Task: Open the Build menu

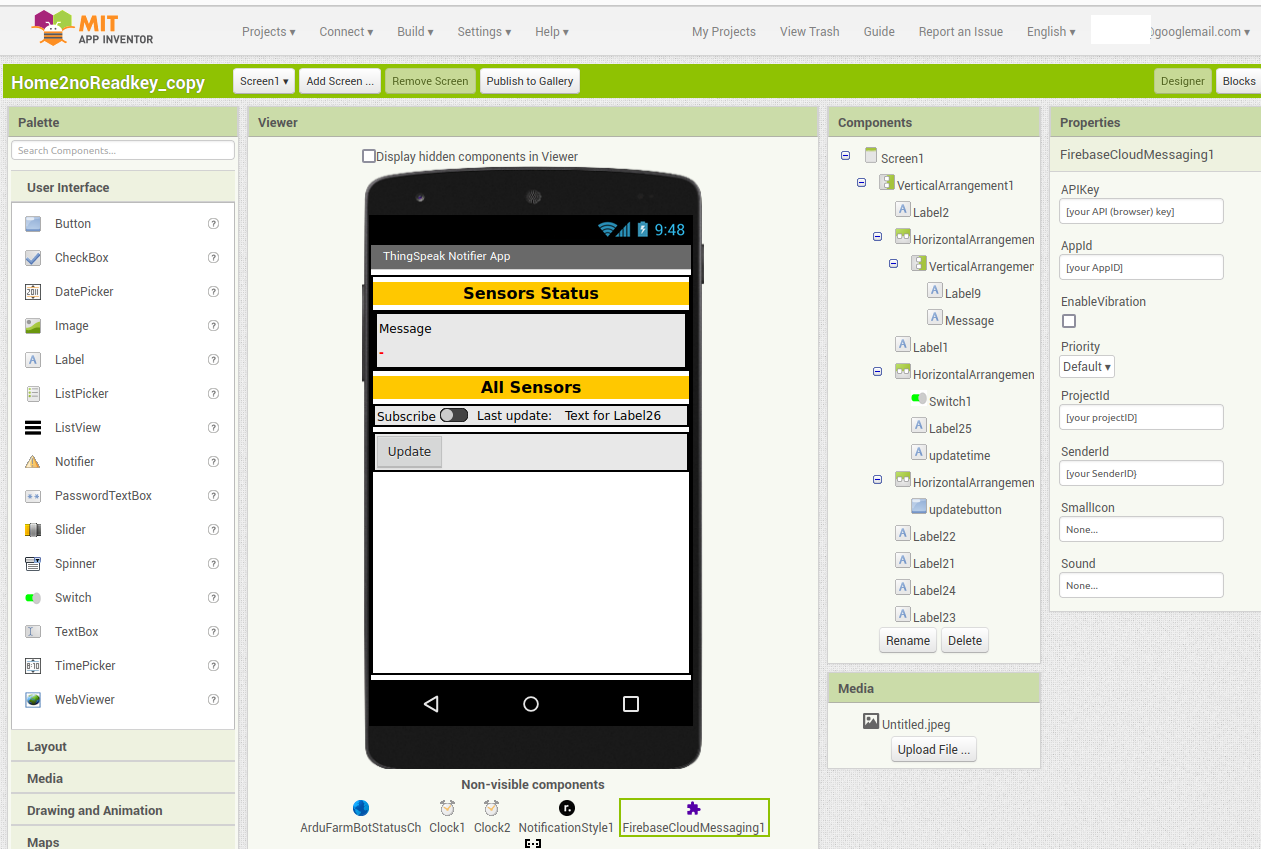Action: coord(413,31)
